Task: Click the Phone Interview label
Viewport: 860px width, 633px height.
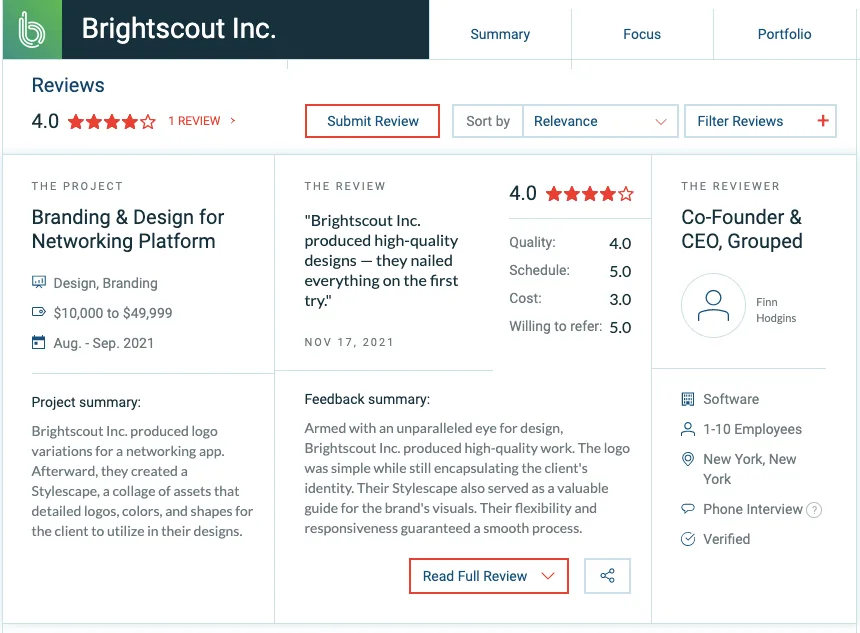Action: [752, 509]
